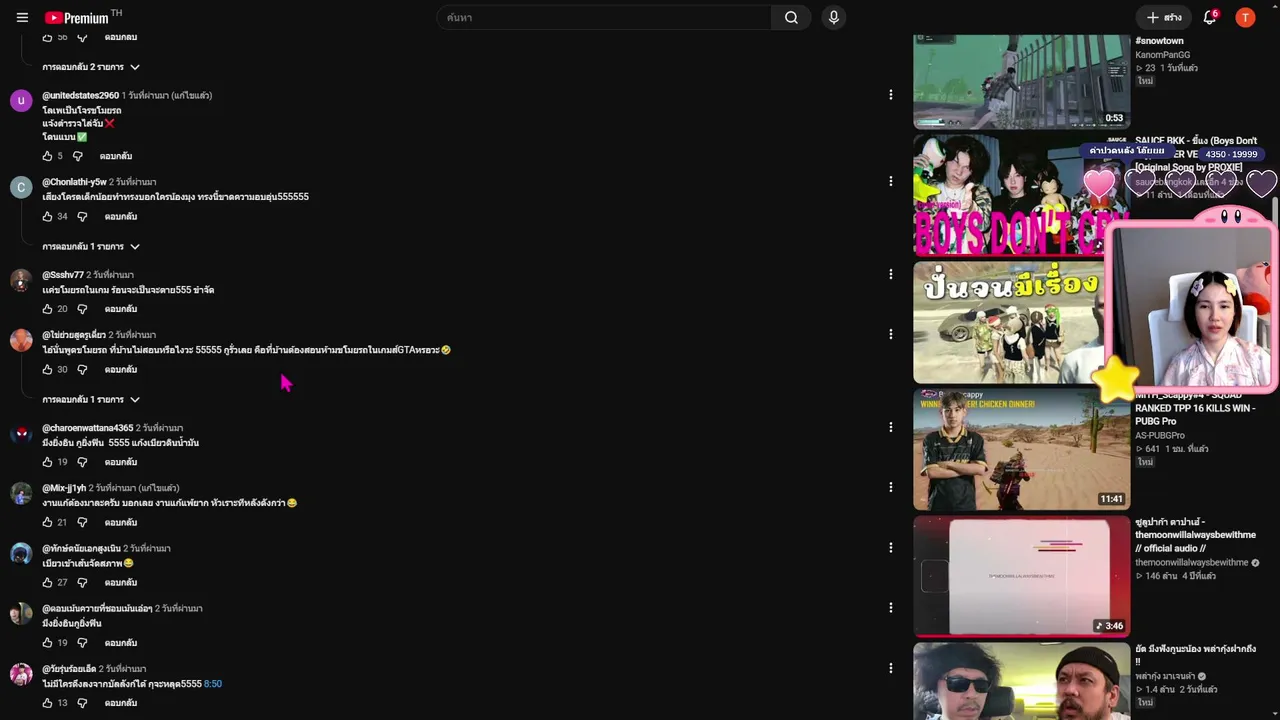1280x720 pixels.
Task: Open the notifications bell
Action: pos(1210,18)
